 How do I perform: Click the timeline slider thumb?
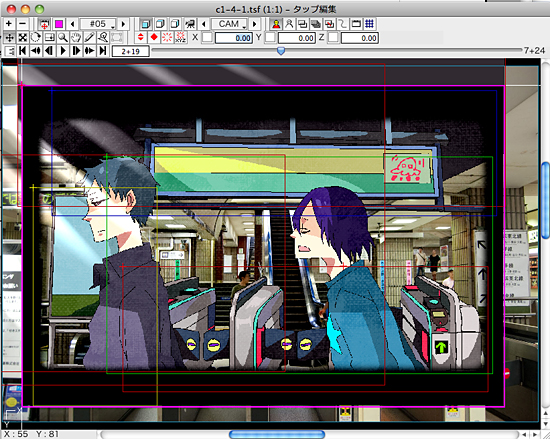point(281,51)
